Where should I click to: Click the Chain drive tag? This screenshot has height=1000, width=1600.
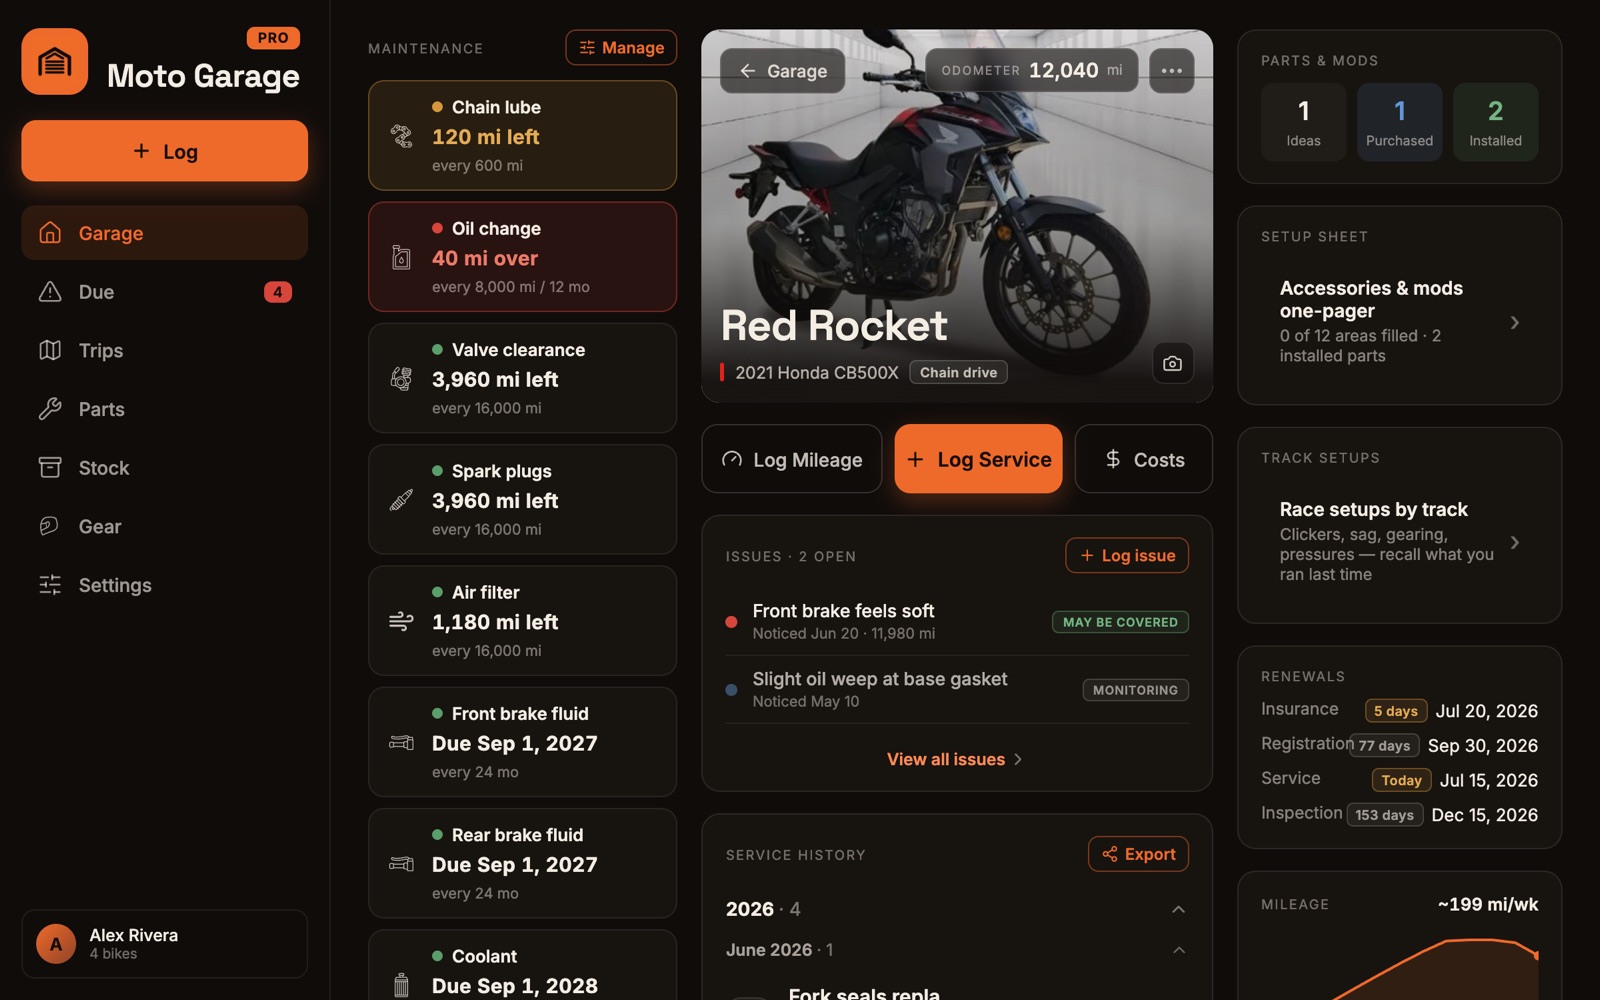click(958, 372)
